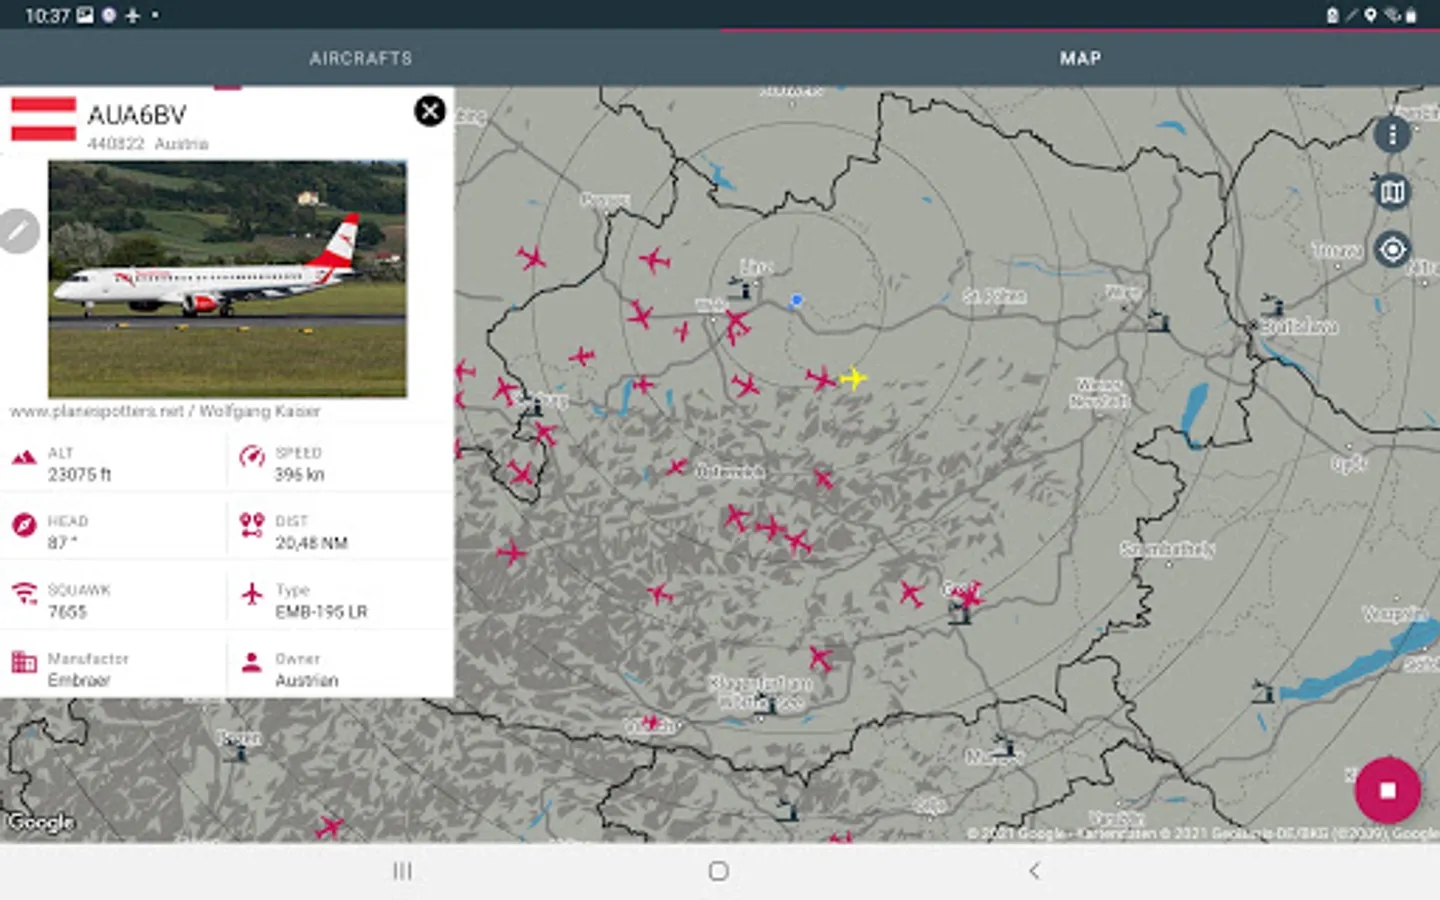The width and height of the screenshot is (1440, 900).
Task: Switch to the MAP tab
Action: point(1080,58)
